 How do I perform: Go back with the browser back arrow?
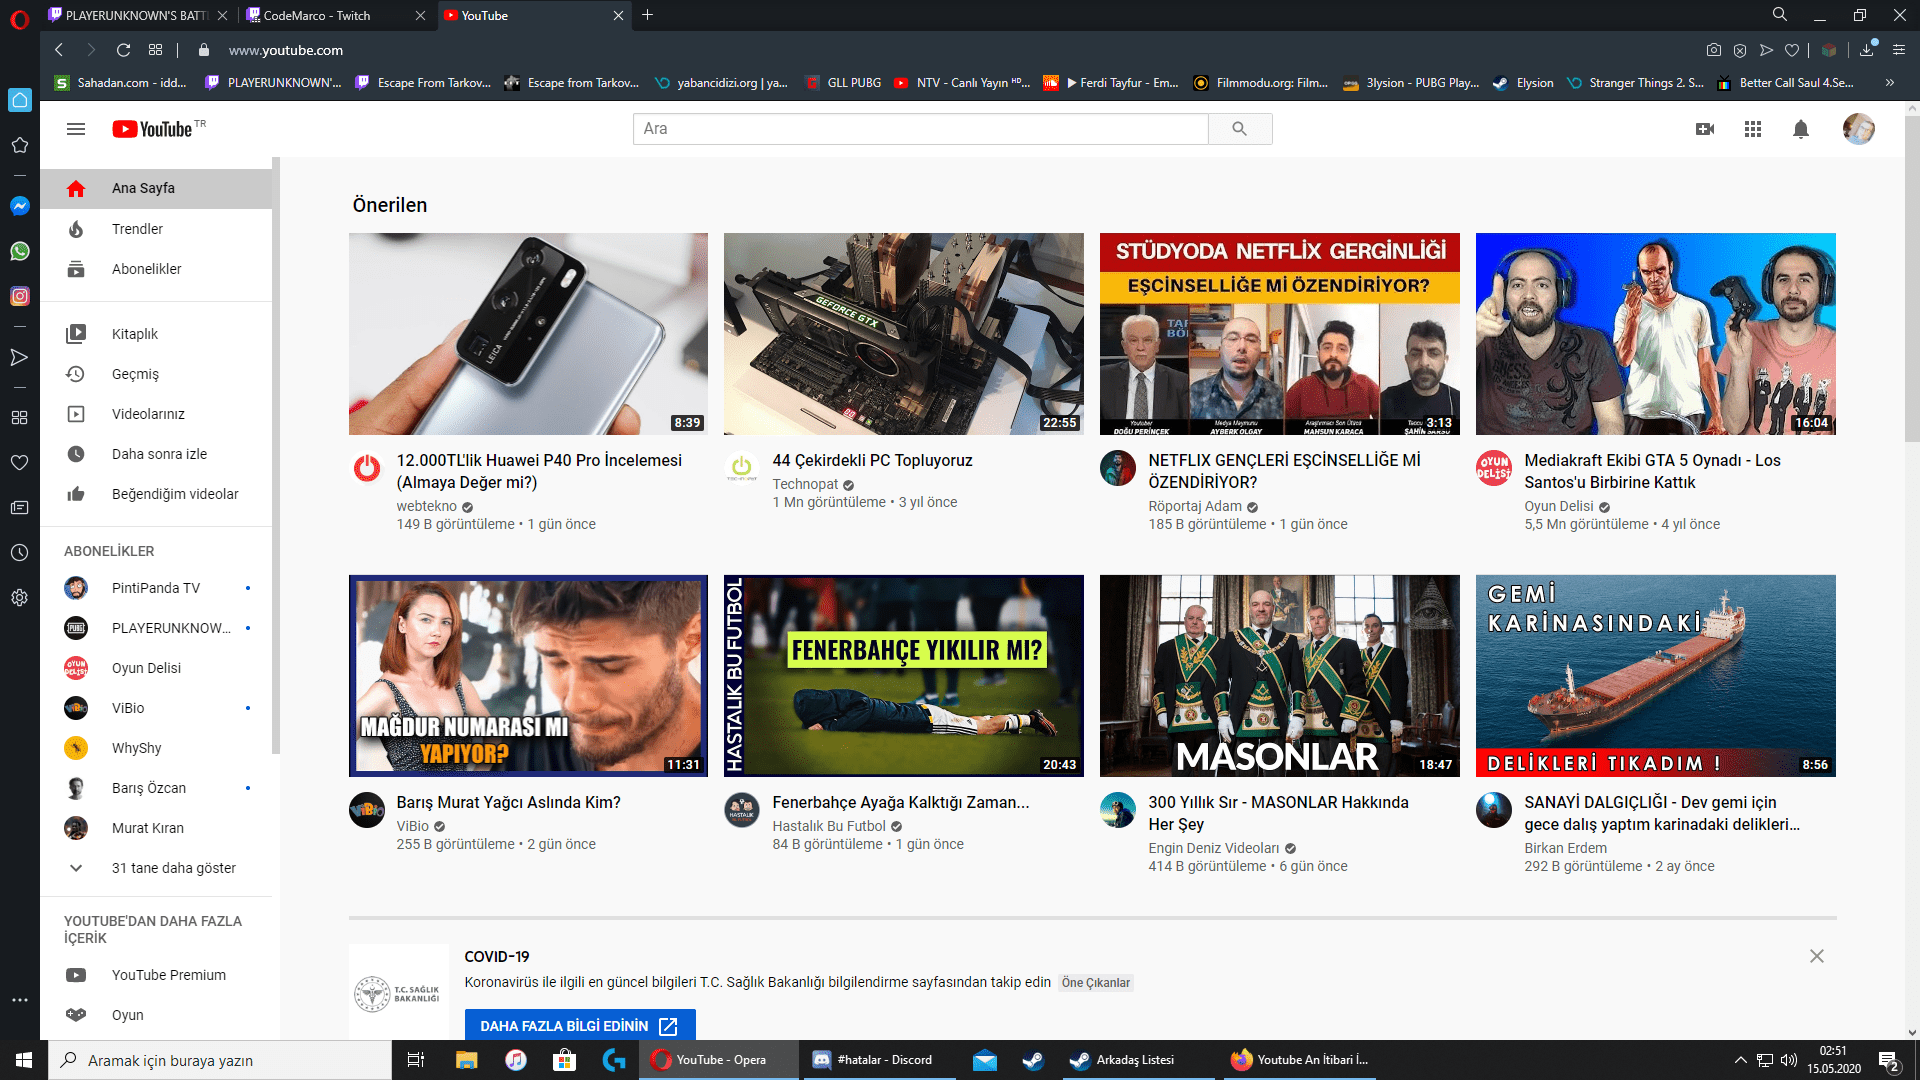tap(59, 50)
